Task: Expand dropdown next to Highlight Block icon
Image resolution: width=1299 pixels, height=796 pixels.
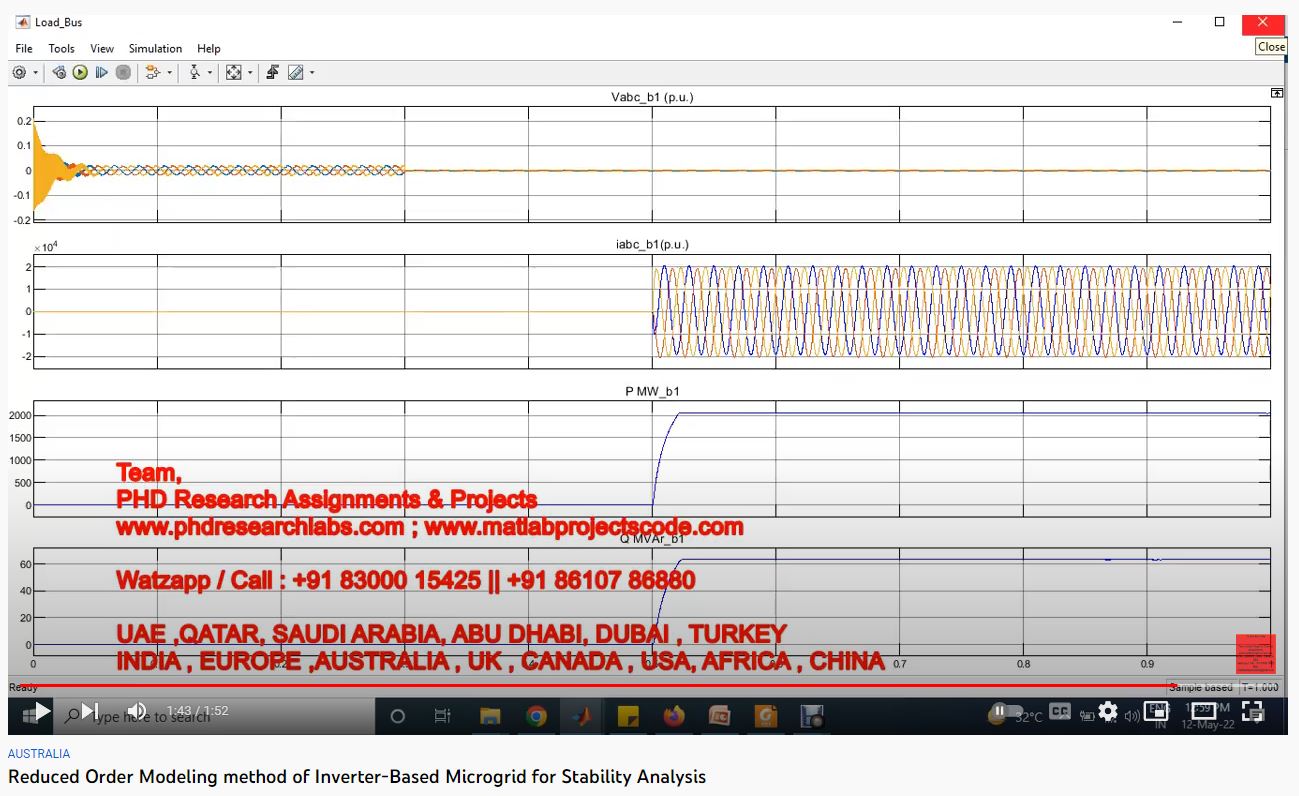Action: [x=169, y=73]
